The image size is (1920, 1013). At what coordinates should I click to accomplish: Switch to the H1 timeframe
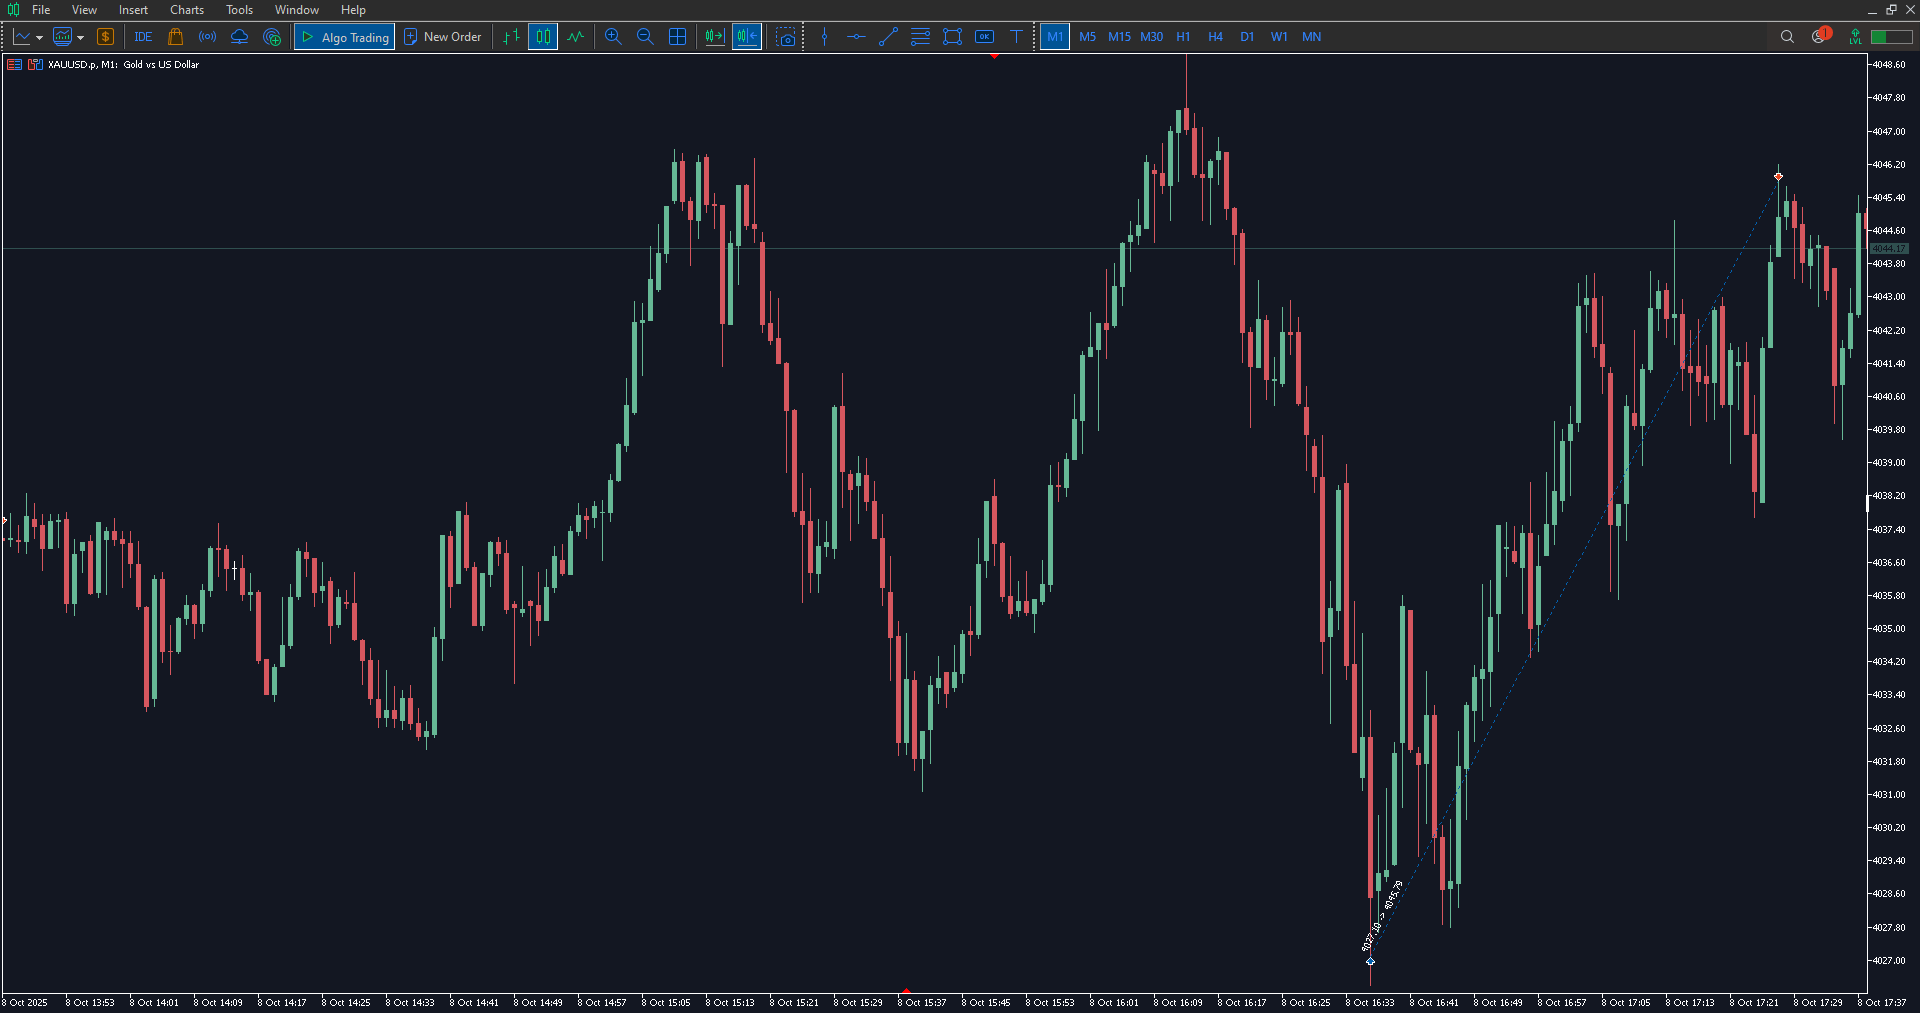(1183, 37)
